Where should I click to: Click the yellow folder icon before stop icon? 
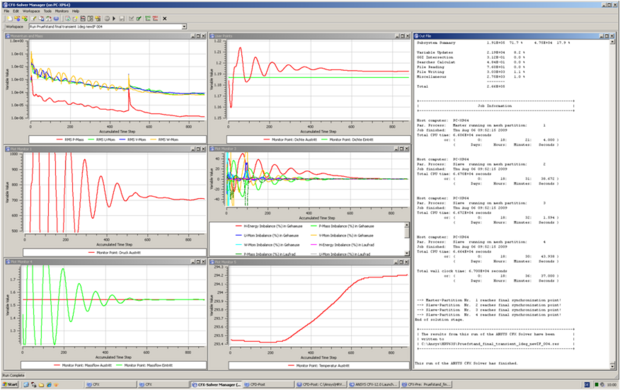coord(98,19)
